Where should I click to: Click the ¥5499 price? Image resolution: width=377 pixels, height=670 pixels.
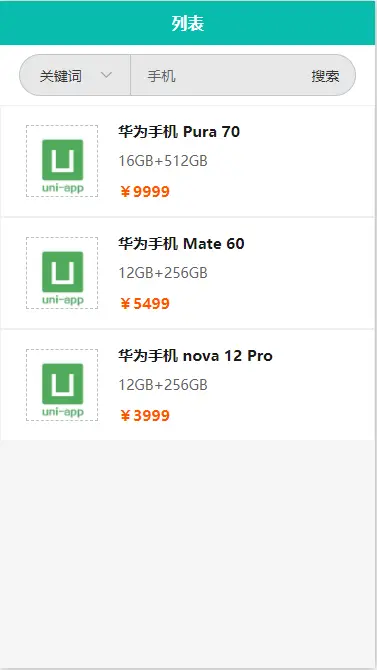144,304
